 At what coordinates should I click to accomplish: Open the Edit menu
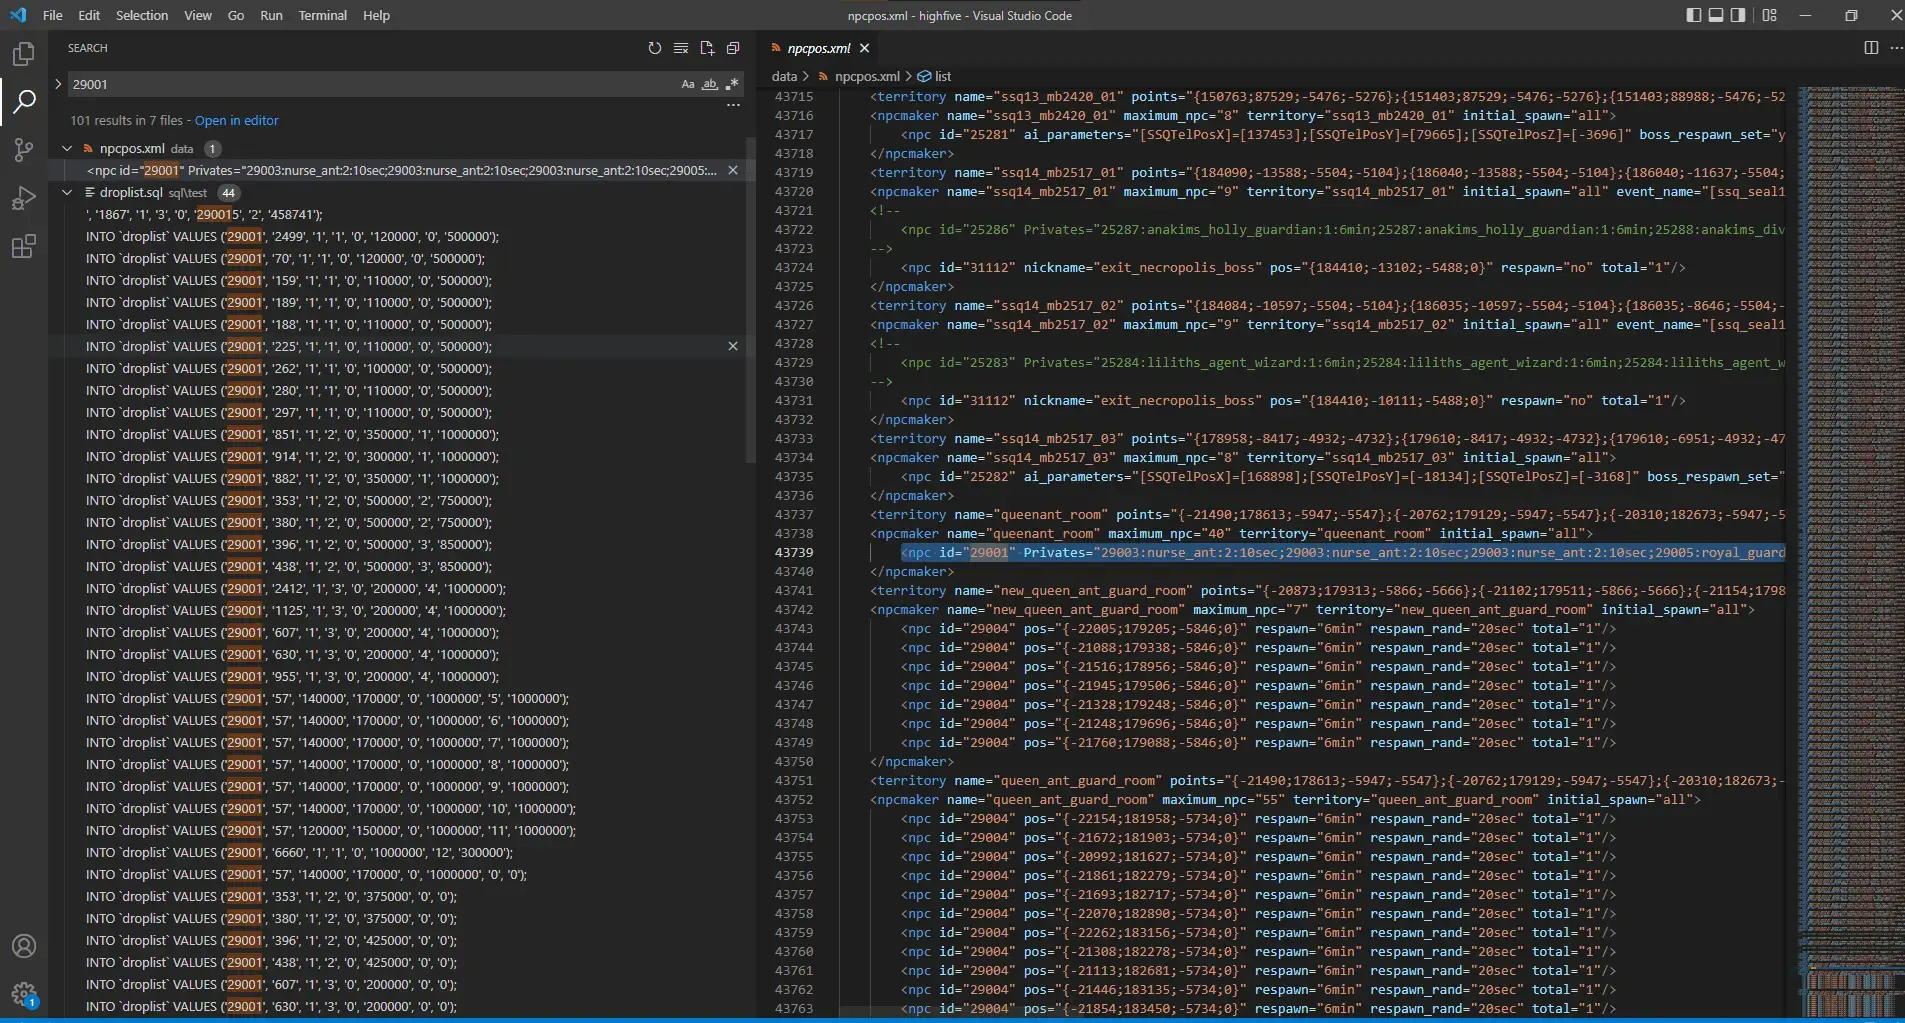(89, 15)
